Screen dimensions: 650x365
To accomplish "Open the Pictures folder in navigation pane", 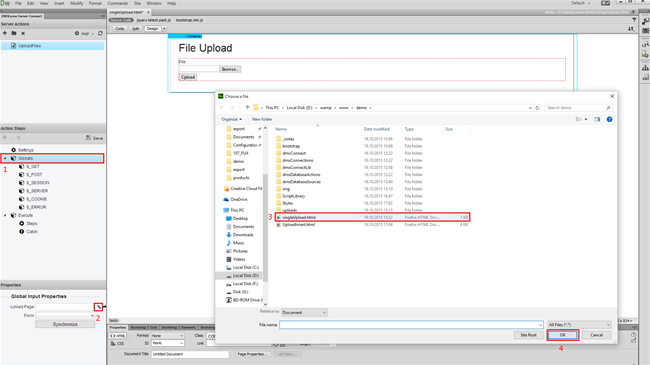I will click(x=237, y=251).
